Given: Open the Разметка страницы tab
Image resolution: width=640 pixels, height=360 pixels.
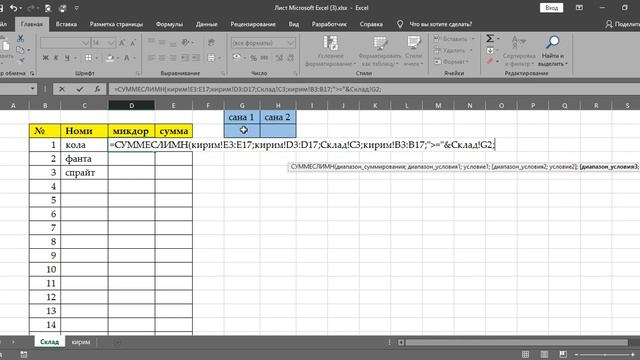Looking at the screenshot, I should (x=116, y=24).
